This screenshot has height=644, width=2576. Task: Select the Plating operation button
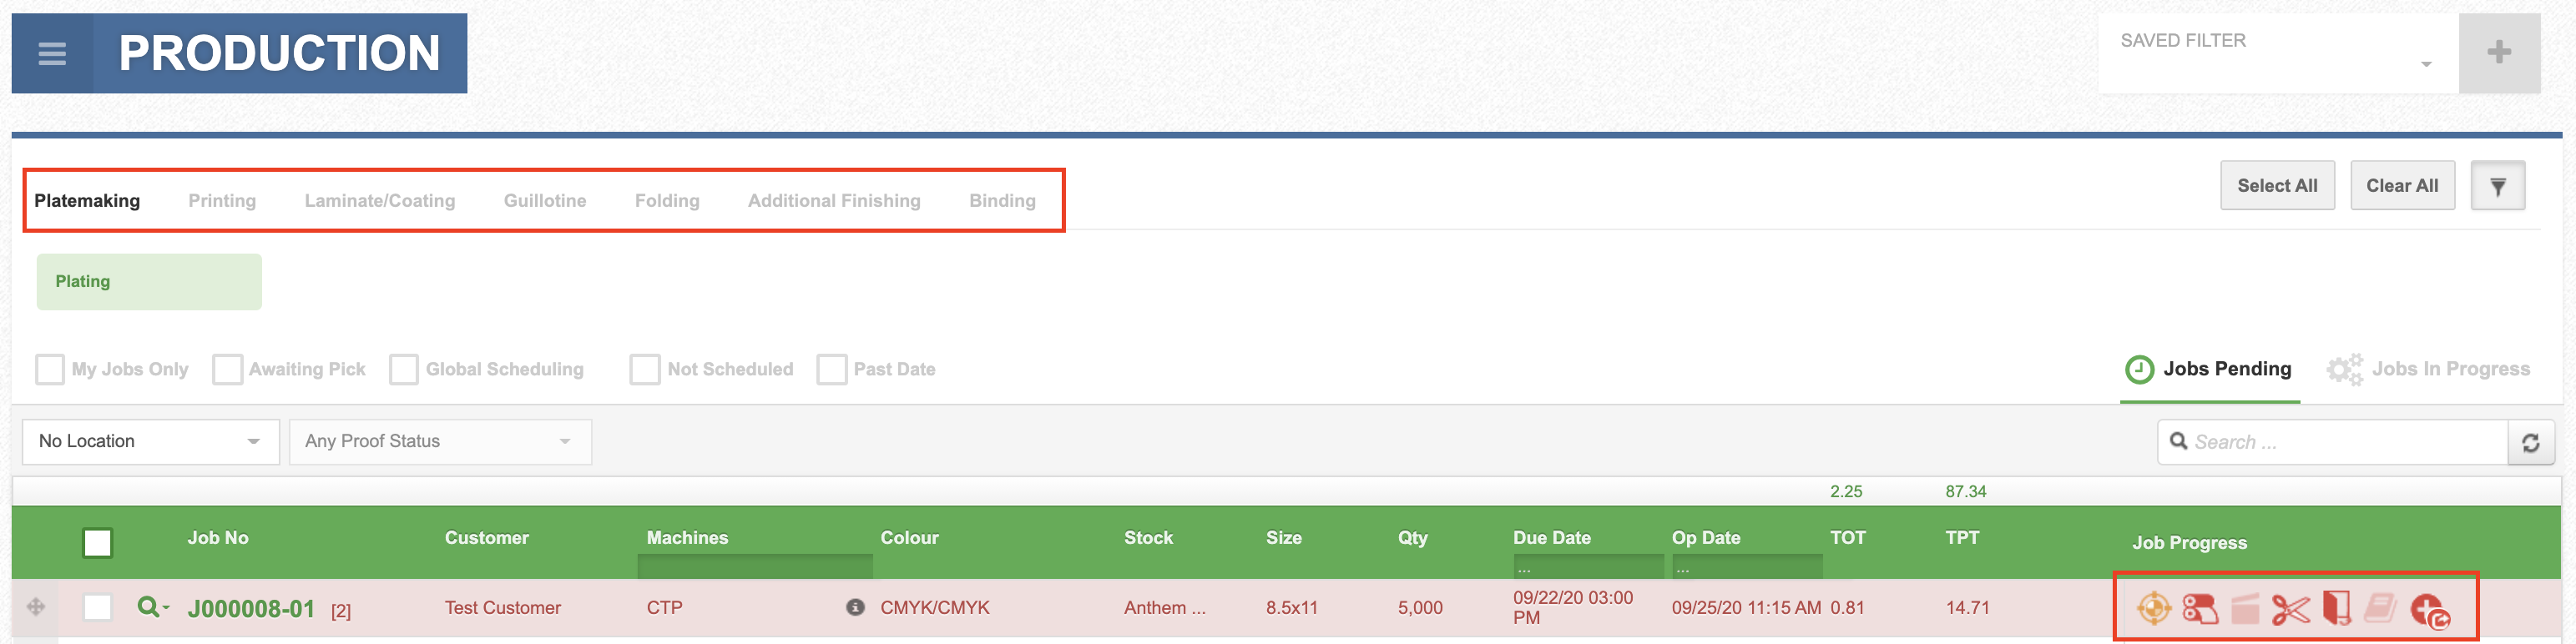click(149, 282)
